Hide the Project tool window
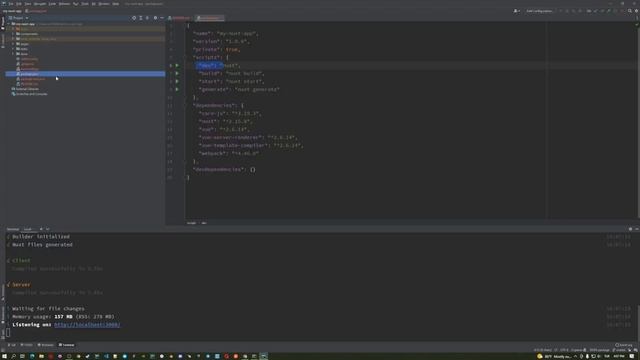640x360 pixels. pos(162,18)
